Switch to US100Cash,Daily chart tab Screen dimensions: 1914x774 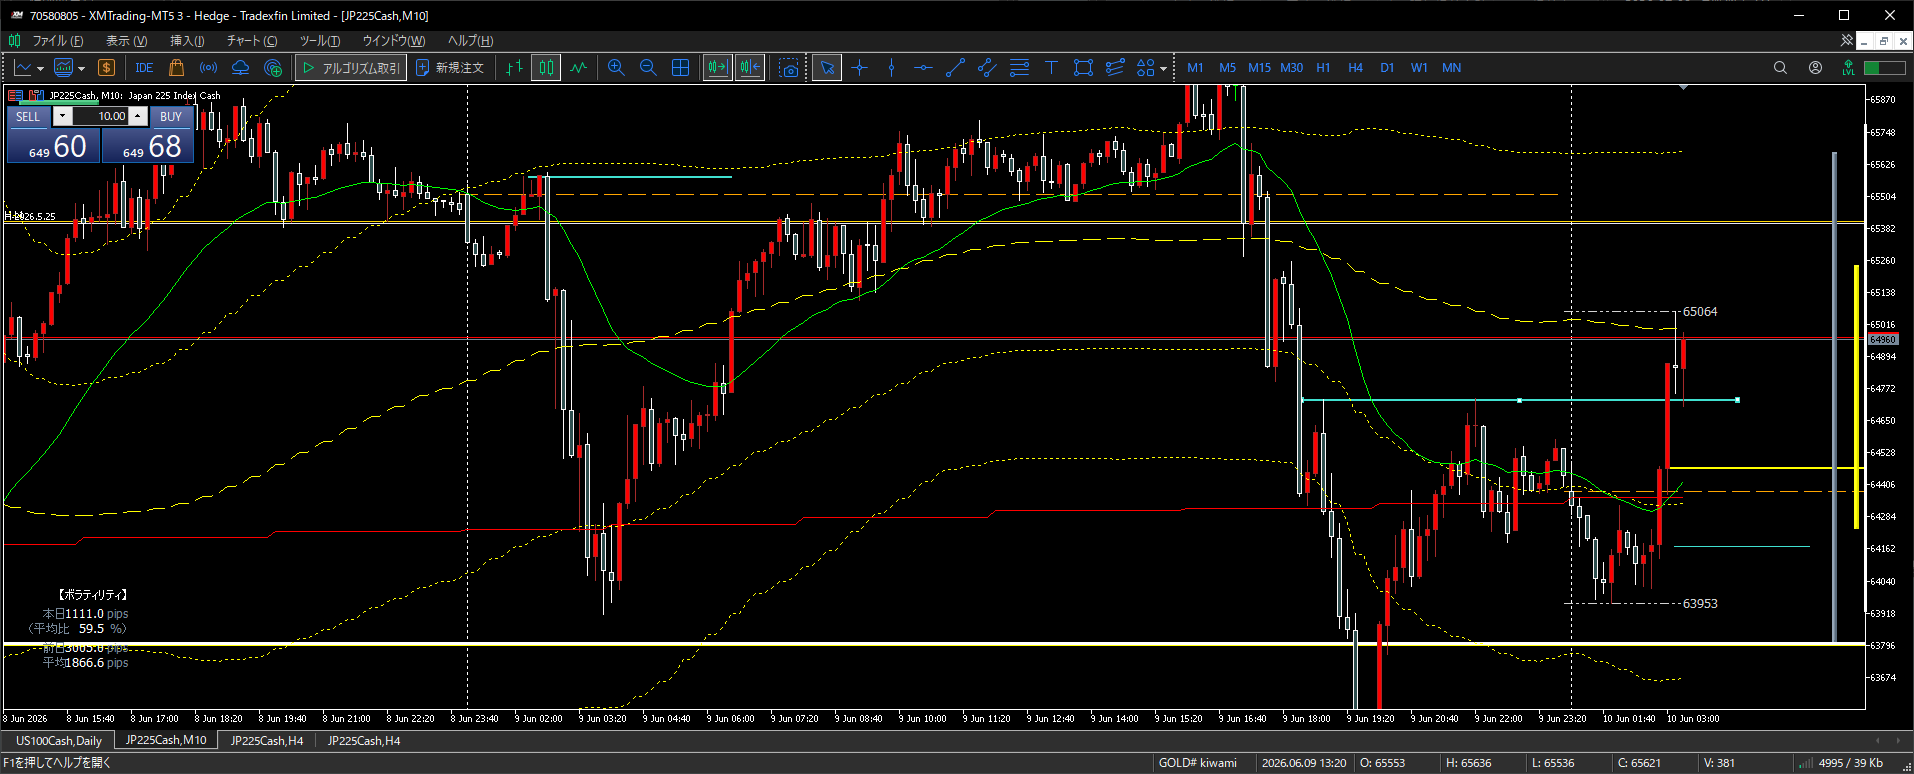(x=59, y=741)
